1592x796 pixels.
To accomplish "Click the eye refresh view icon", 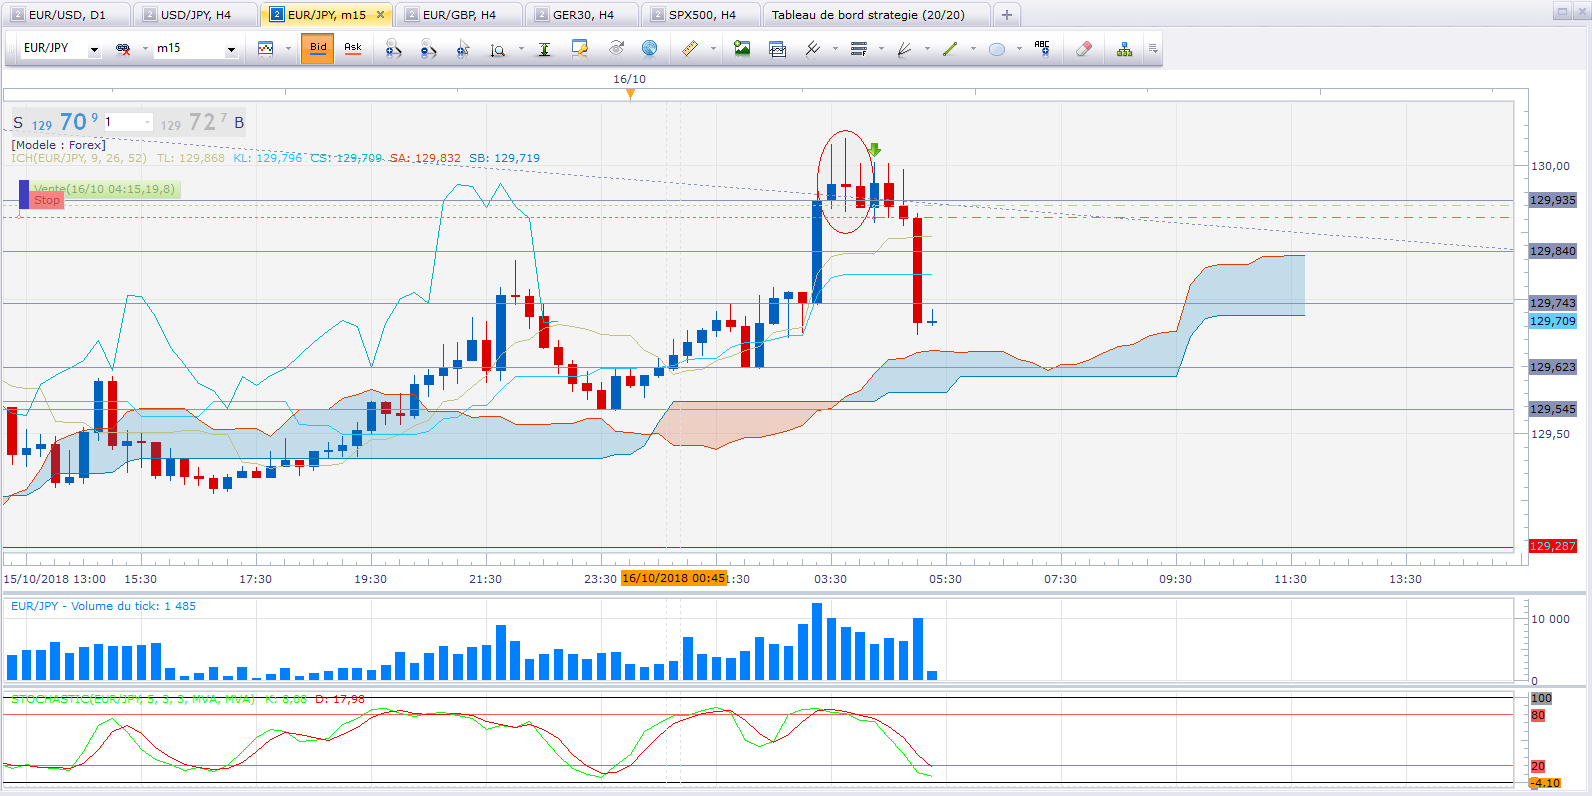I will point(616,48).
